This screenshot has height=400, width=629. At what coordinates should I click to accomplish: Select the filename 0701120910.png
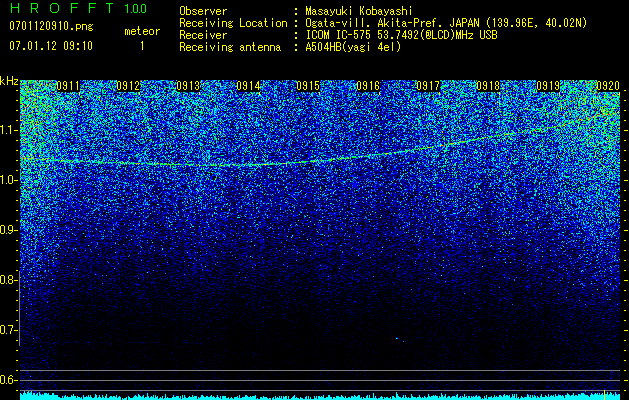click(x=51, y=27)
